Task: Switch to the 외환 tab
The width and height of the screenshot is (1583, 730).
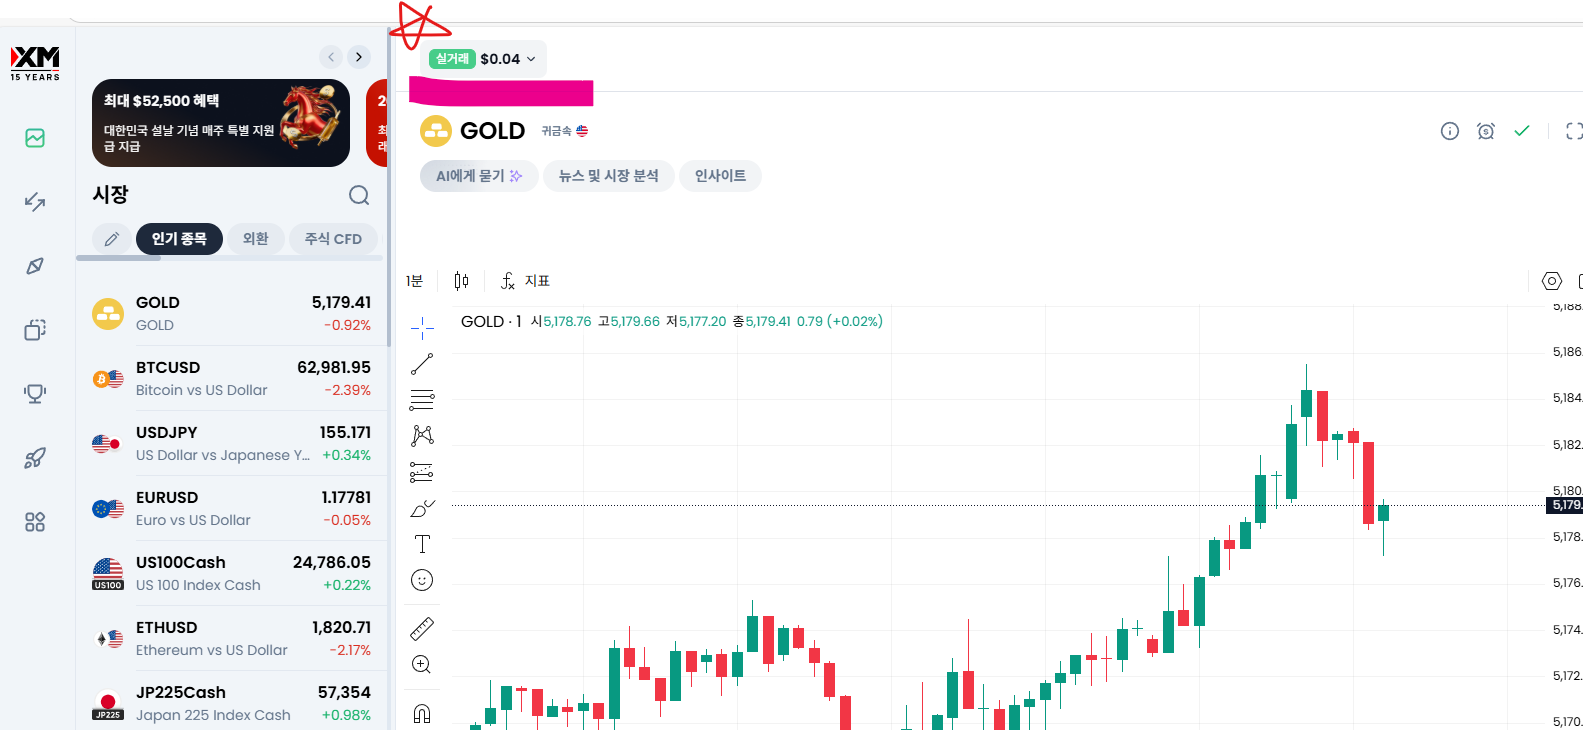Action: coord(256,239)
